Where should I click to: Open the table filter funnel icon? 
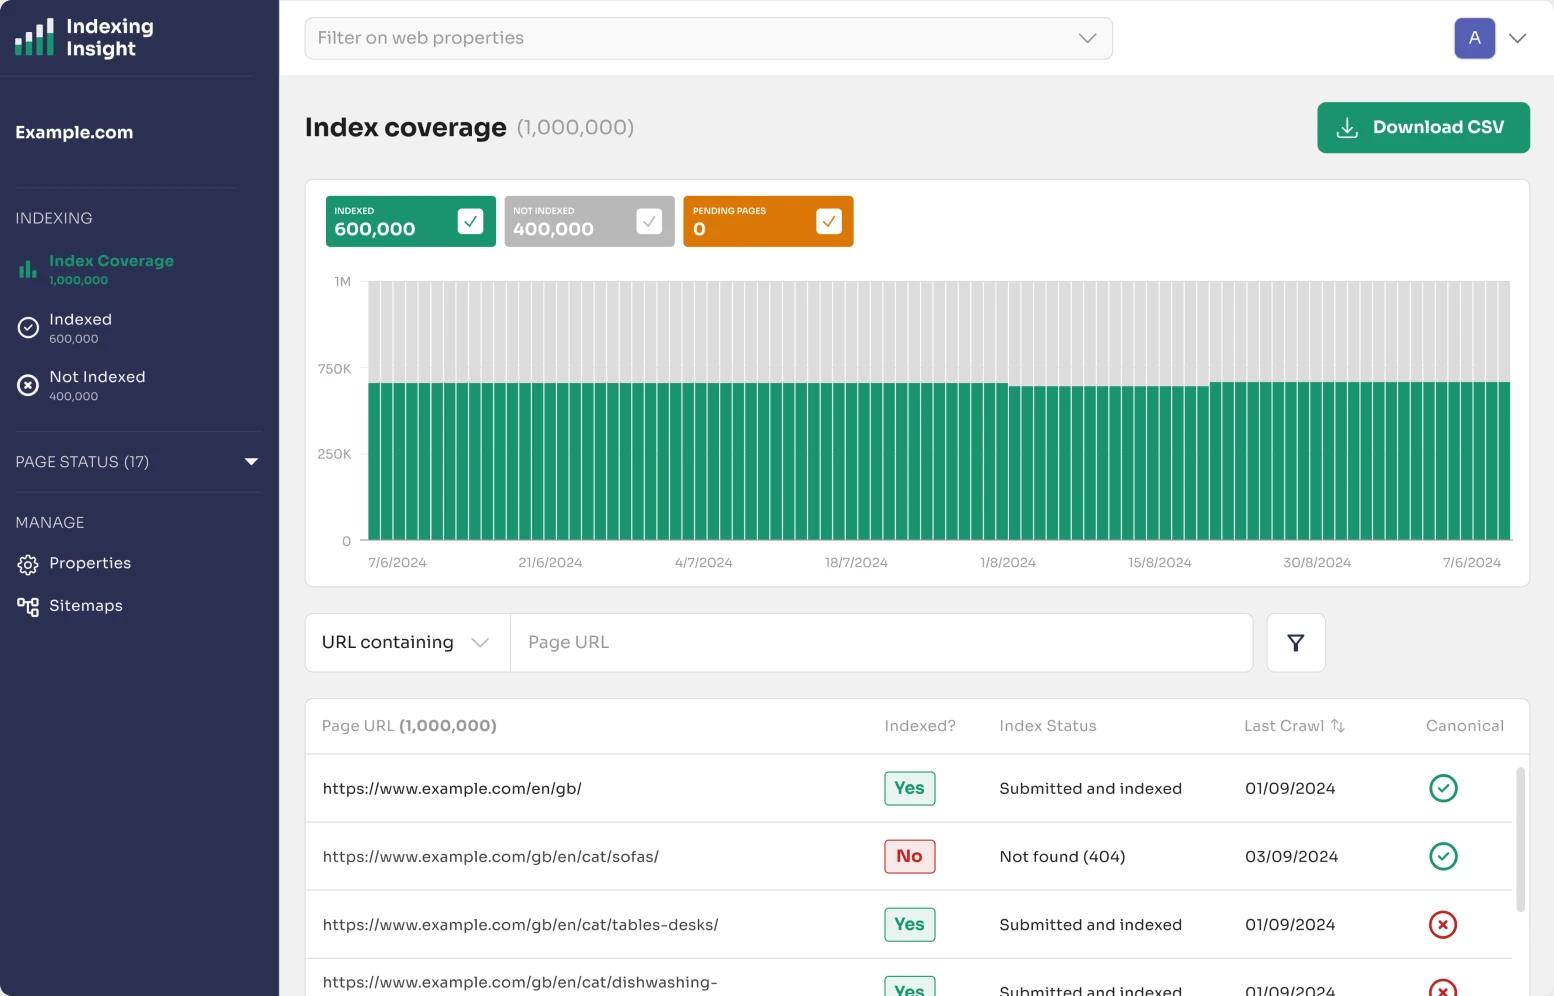(x=1296, y=642)
